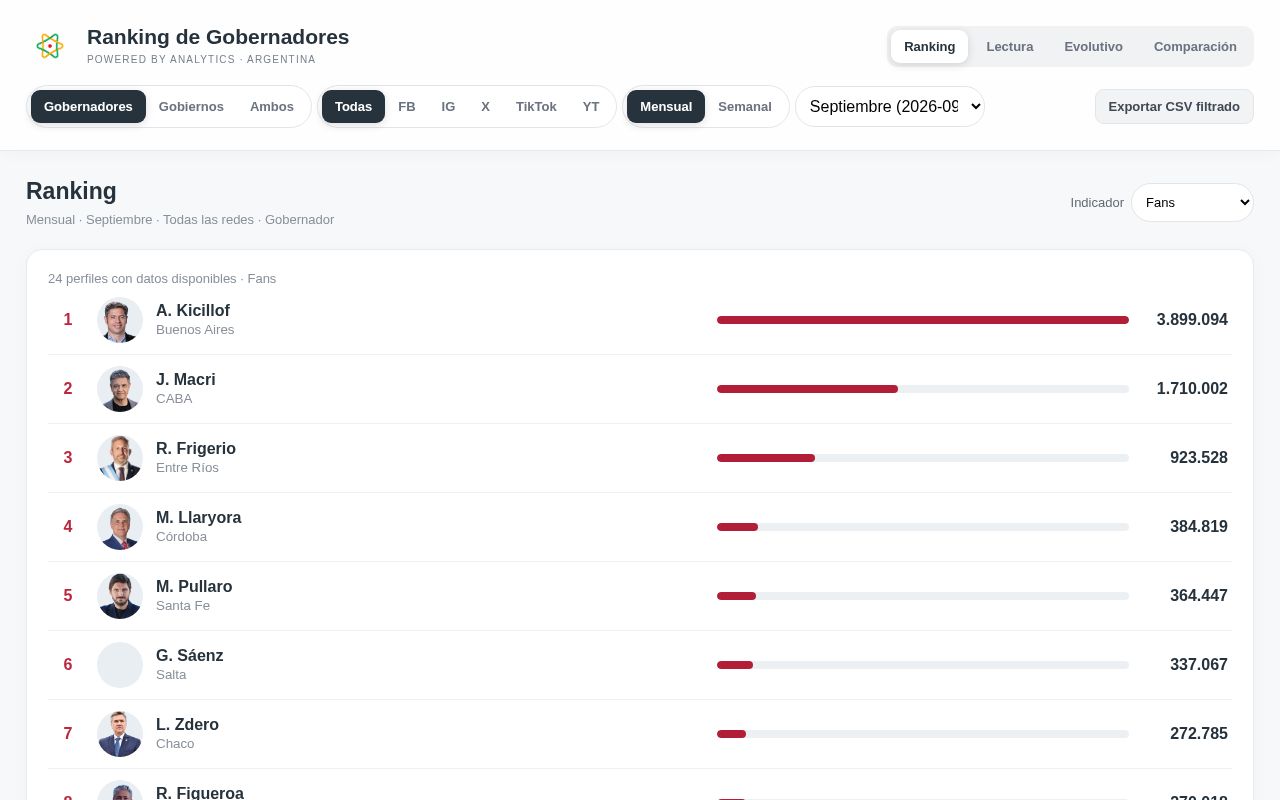Click the M. Pullaro name
Screen dimensions: 1280x800
194,587
